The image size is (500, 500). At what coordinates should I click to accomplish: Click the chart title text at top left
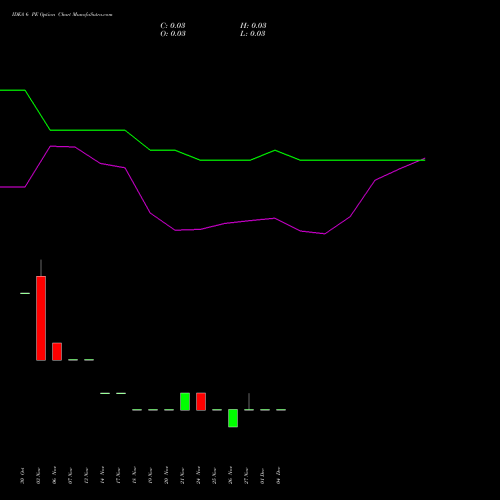point(62,15)
